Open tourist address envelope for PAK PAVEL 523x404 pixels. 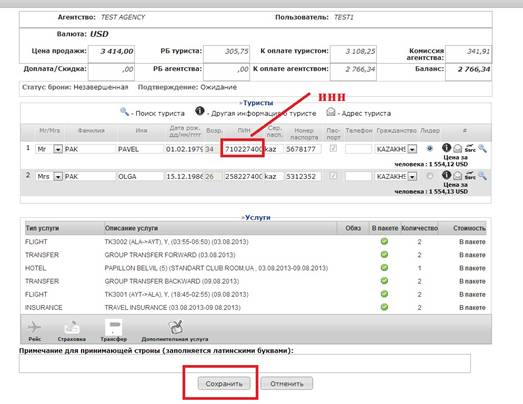click(x=458, y=148)
